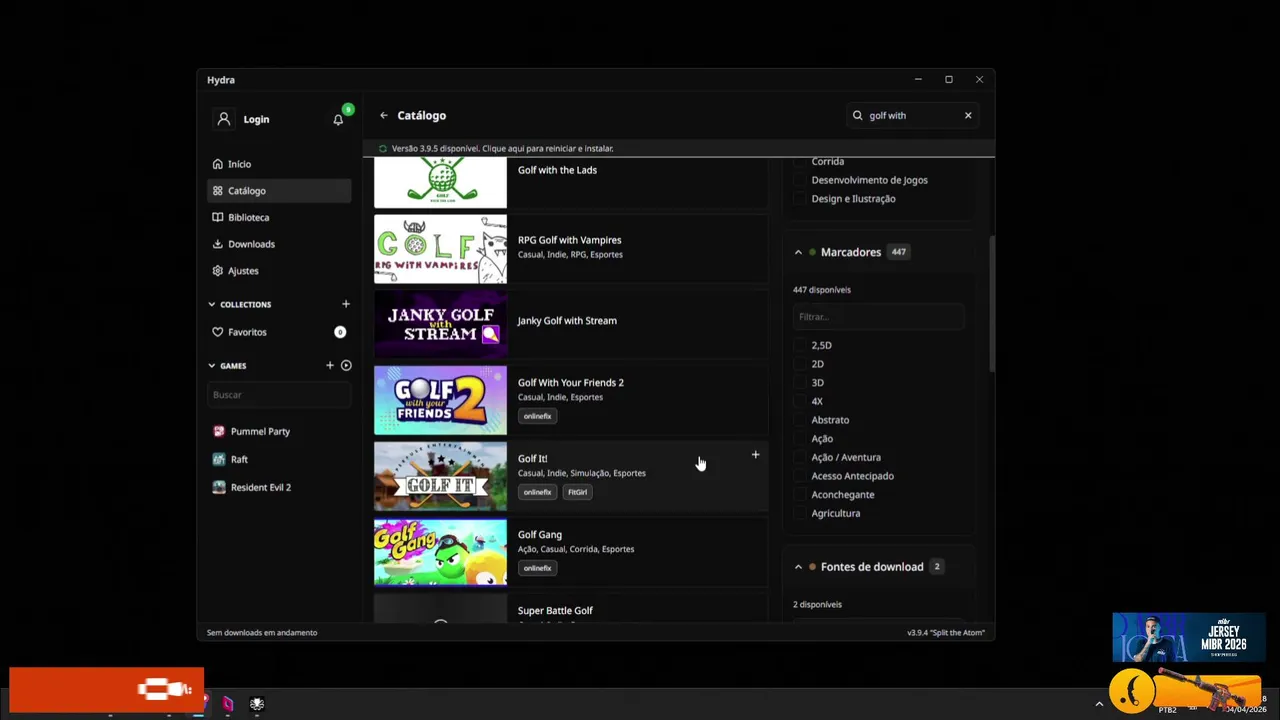Open RPG Golf with Vampires entry
The height and width of the screenshot is (720, 1280).
coord(571,248)
